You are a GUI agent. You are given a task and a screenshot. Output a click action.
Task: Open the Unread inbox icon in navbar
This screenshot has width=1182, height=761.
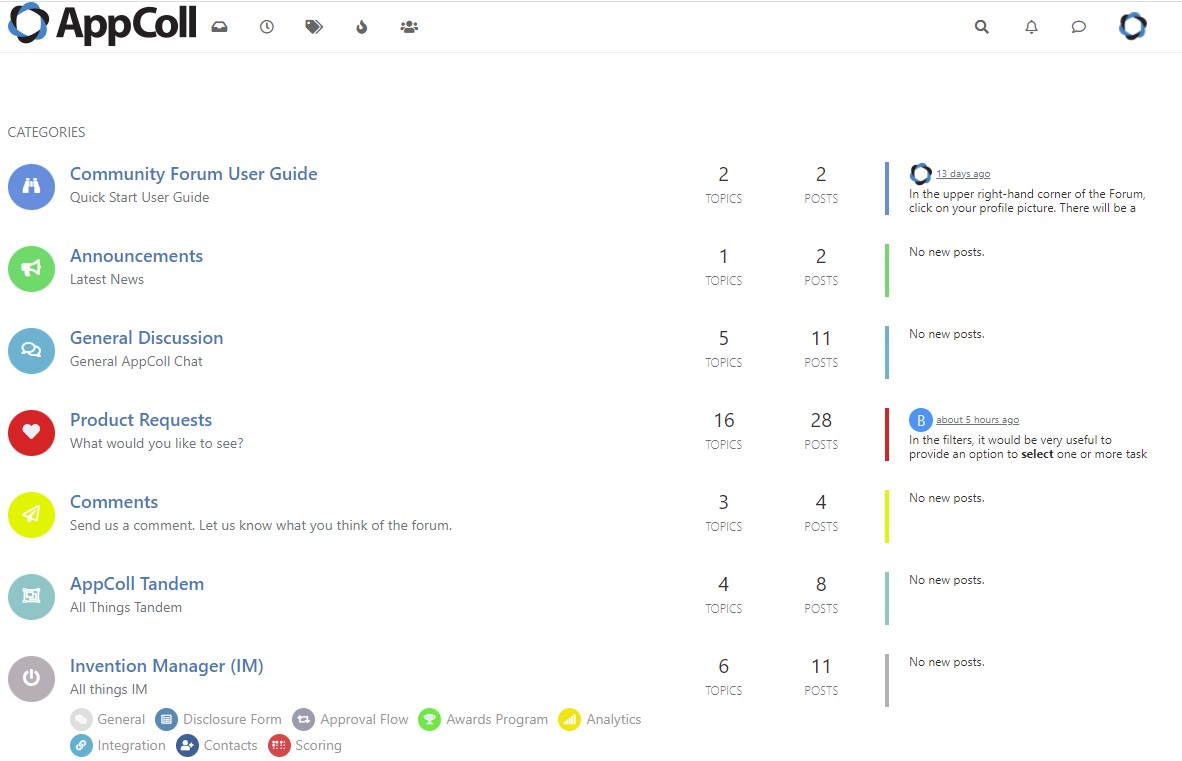(x=219, y=27)
